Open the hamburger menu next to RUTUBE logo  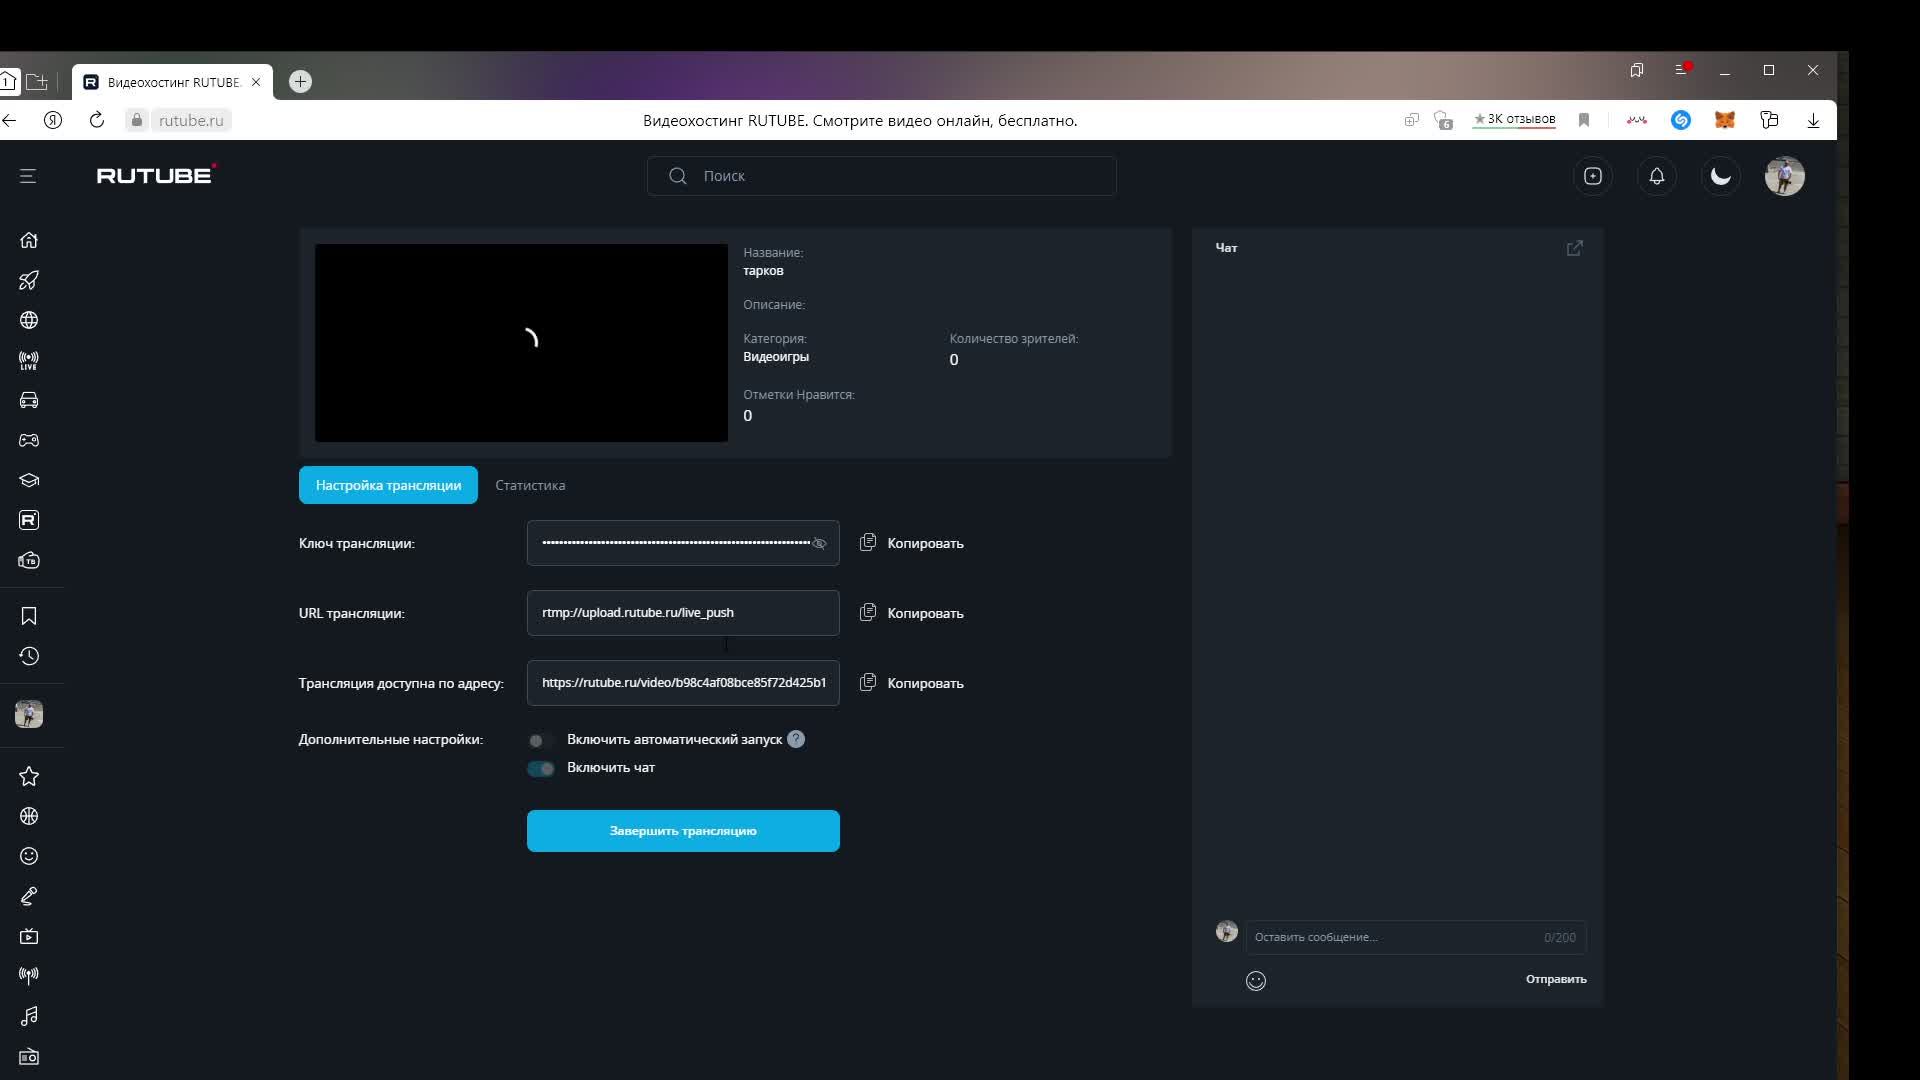click(x=28, y=176)
